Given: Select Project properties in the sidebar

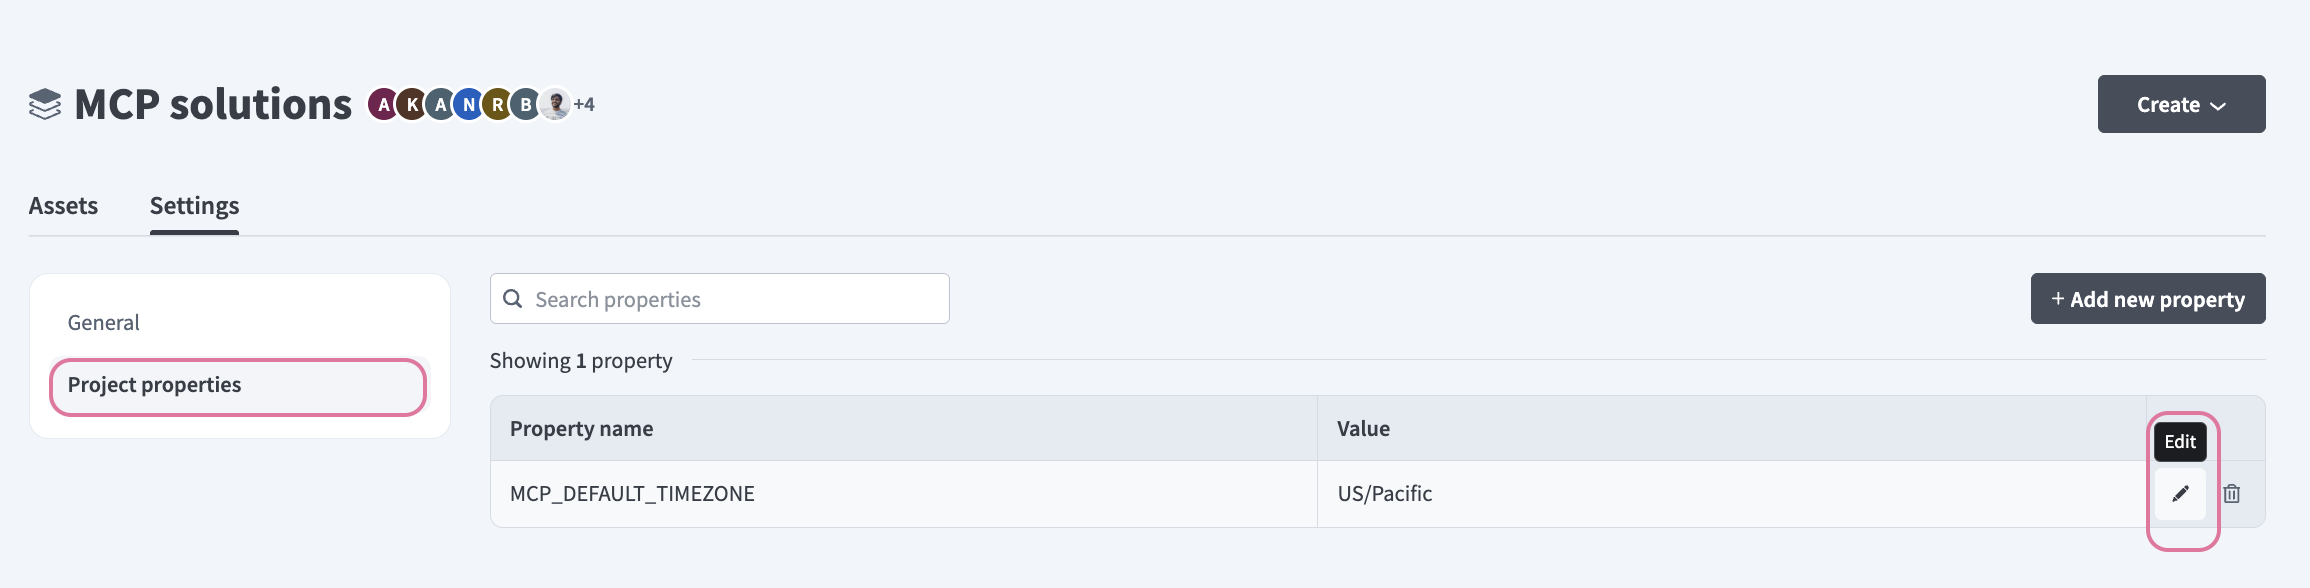Looking at the screenshot, I should tap(155, 385).
